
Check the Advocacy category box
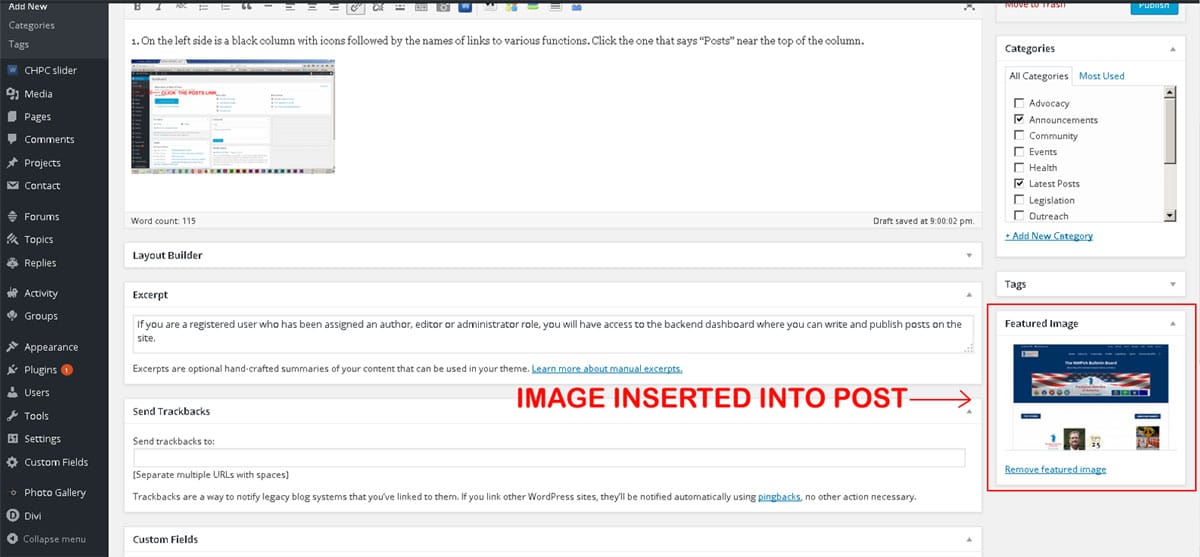[1019, 103]
